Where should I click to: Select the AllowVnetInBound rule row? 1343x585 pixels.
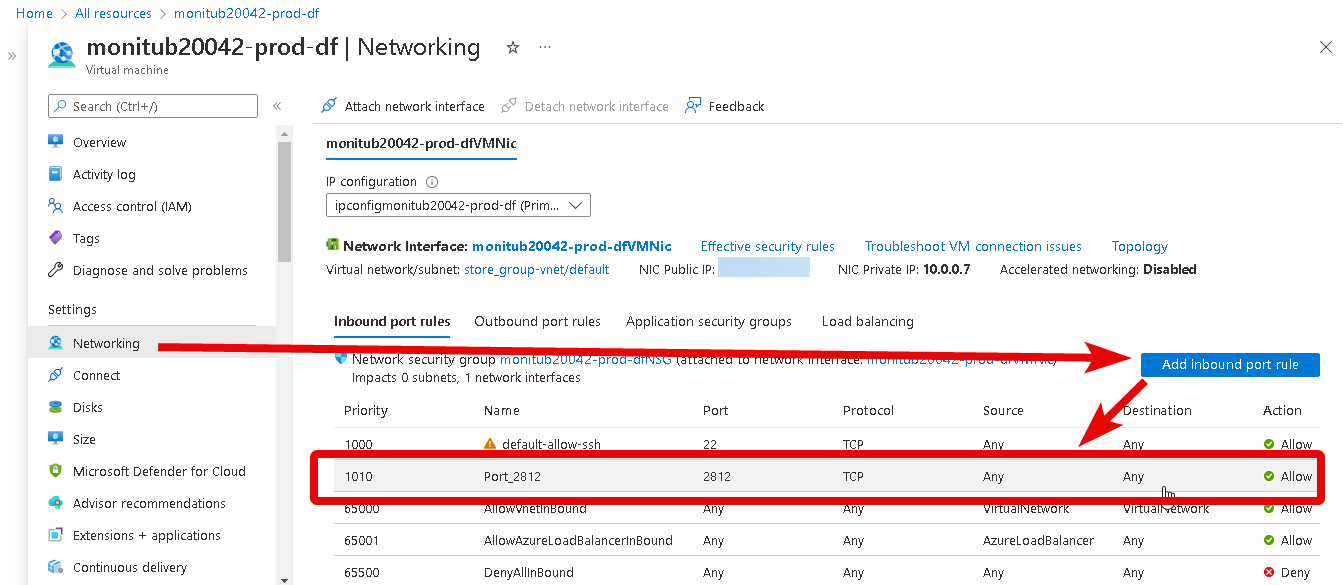826,510
